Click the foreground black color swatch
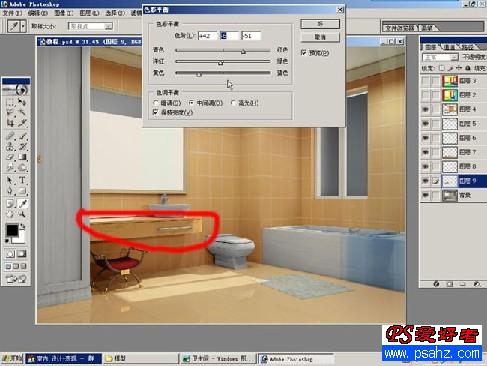The width and height of the screenshot is (487, 366). [x=12, y=230]
